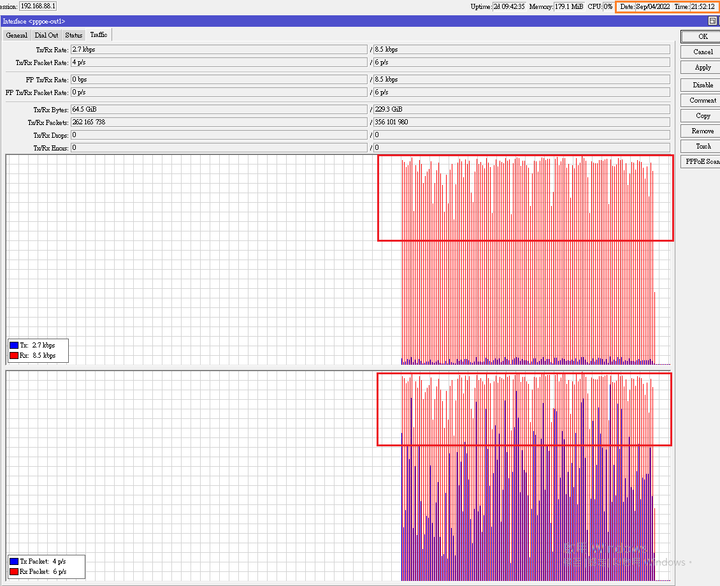Click the red Rx Packet legend swatch
Image resolution: width=720 pixels, height=586 pixels.
click(14, 572)
